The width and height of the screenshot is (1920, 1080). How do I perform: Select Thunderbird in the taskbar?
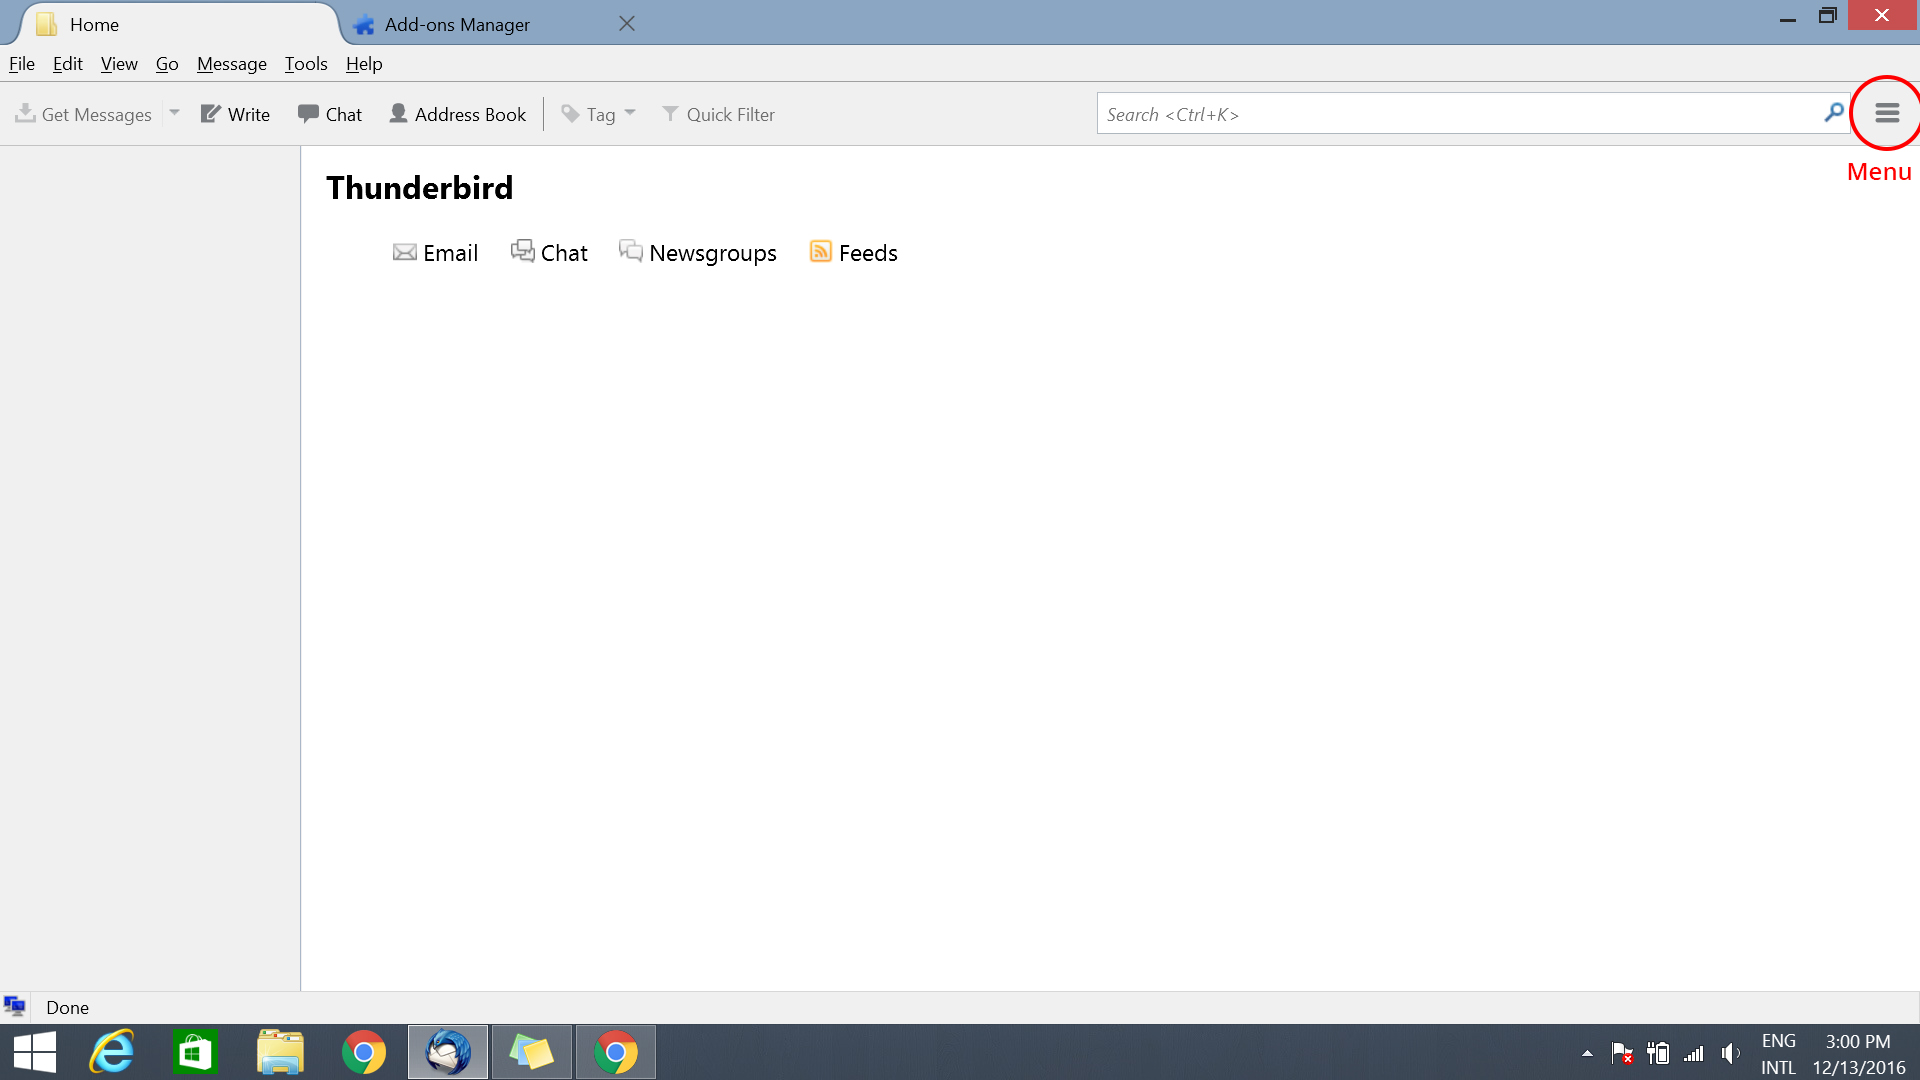click(x=448, y=1052)
